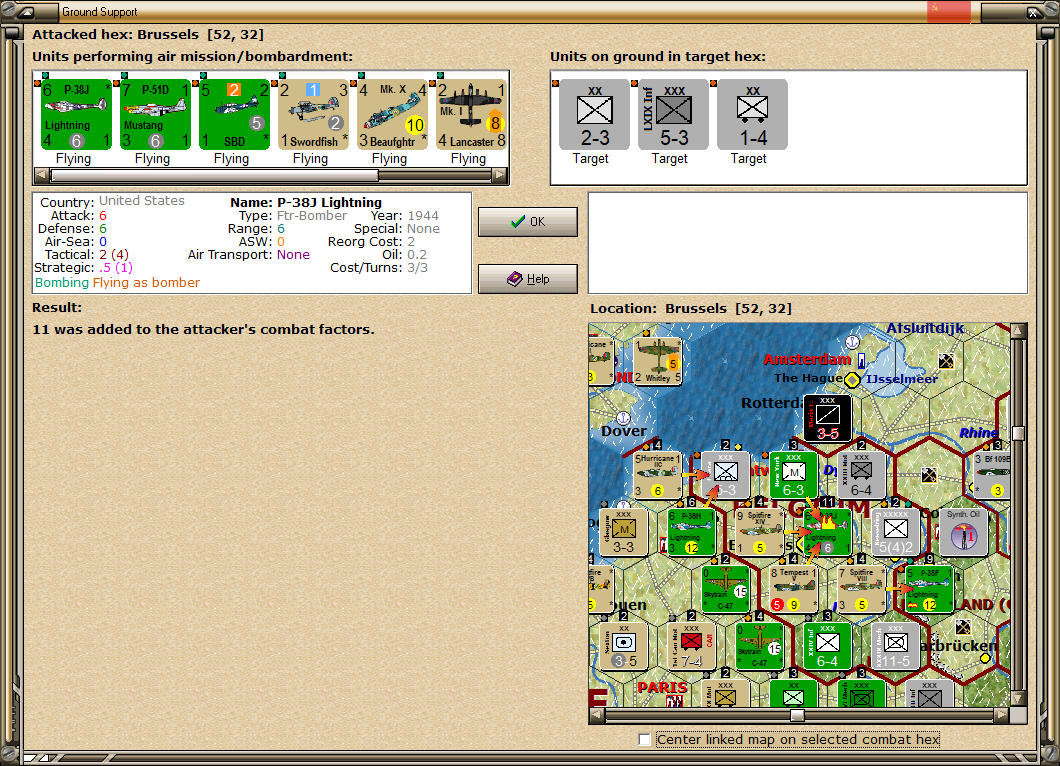This screenshot has height=766, width=1060.
Task: Click the green 6-3 New York unit
Action: 794,475
